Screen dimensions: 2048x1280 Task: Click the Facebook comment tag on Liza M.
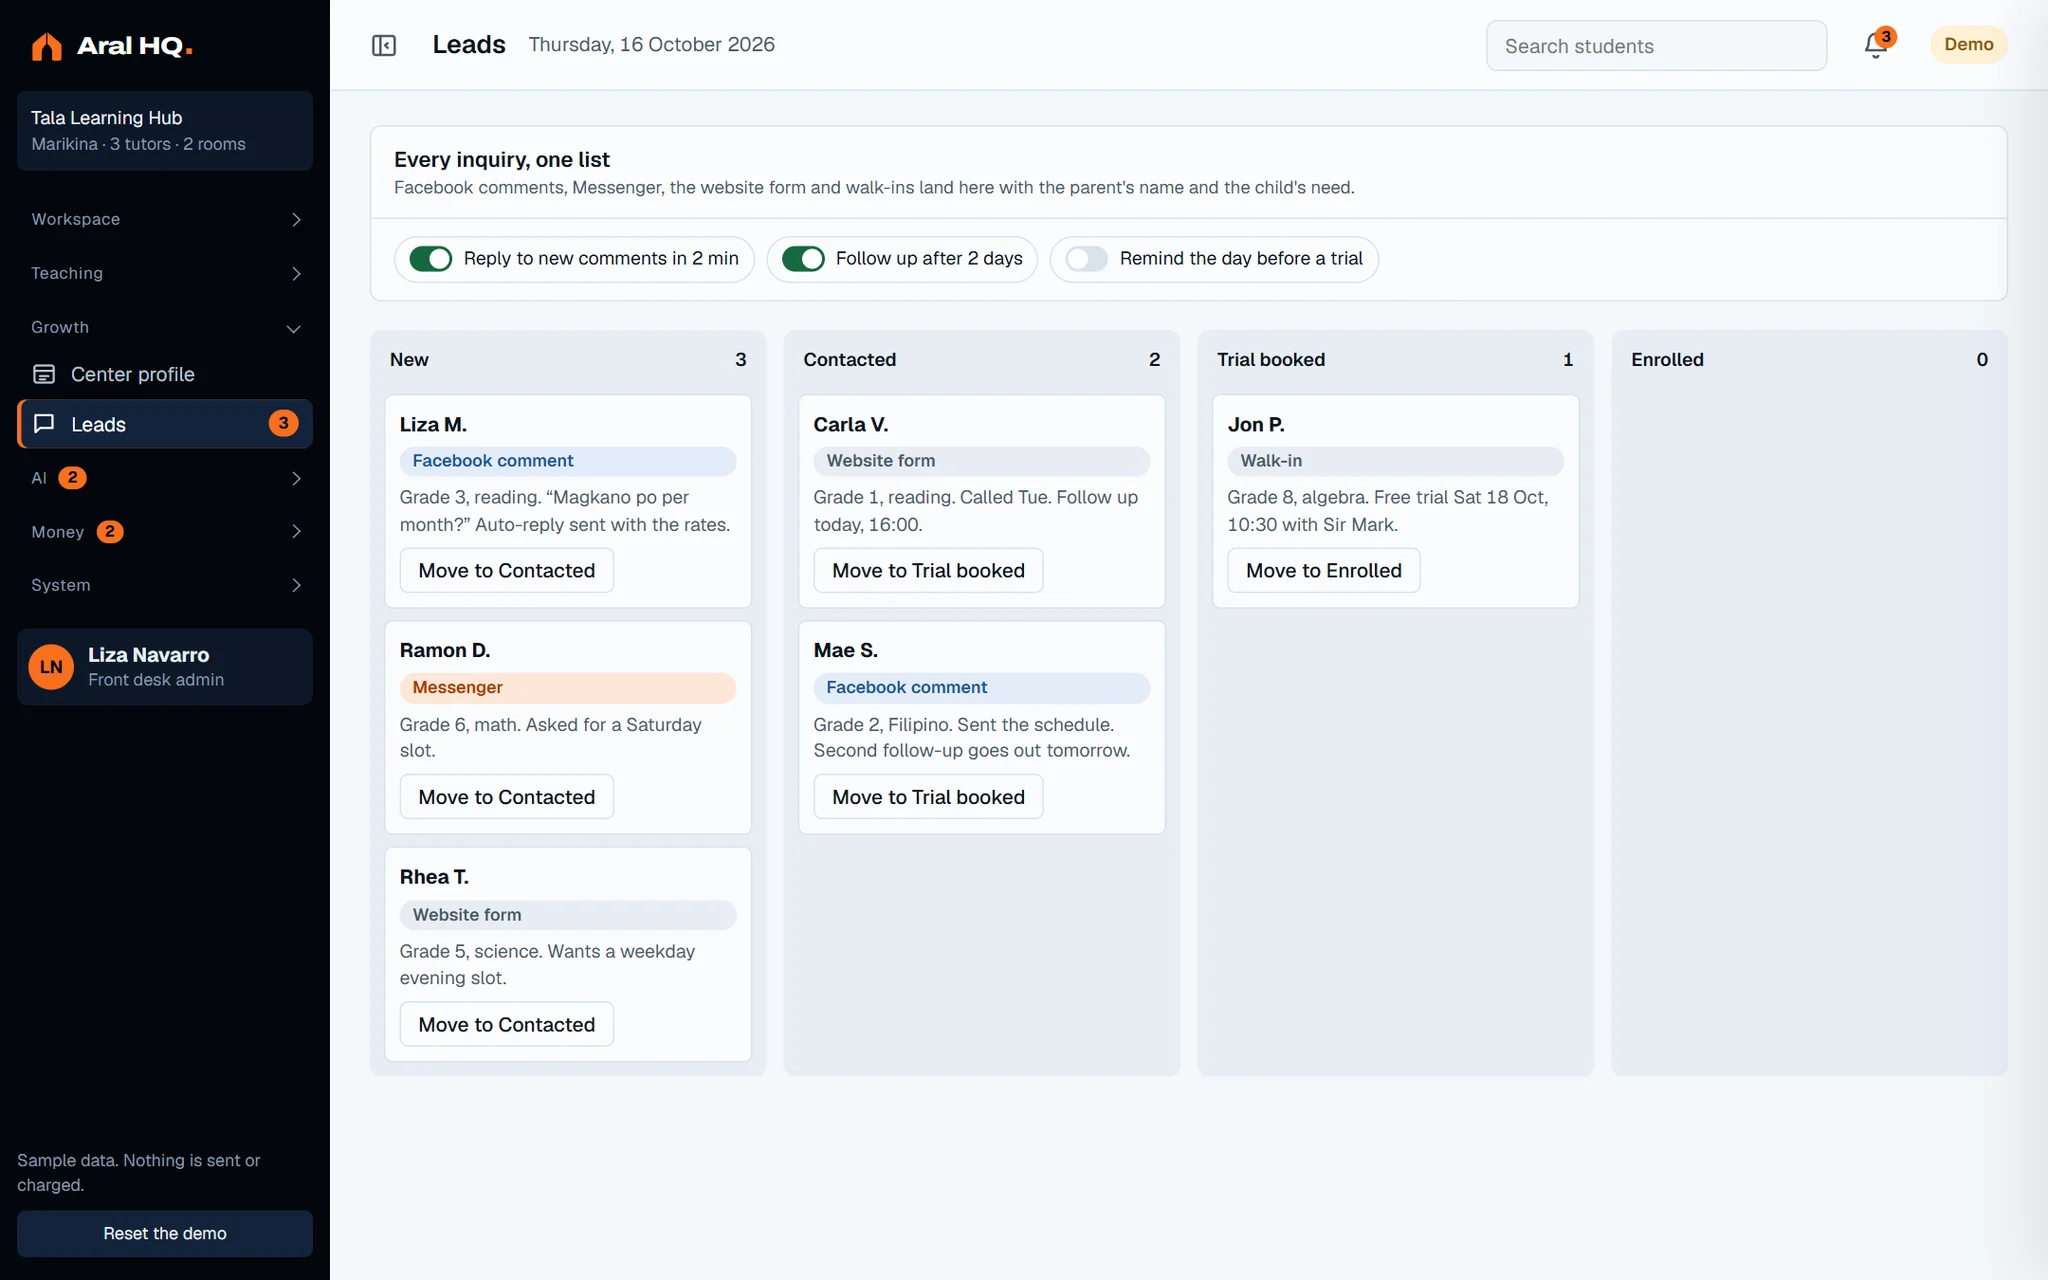pyautogui.click(x=568, y=461)
